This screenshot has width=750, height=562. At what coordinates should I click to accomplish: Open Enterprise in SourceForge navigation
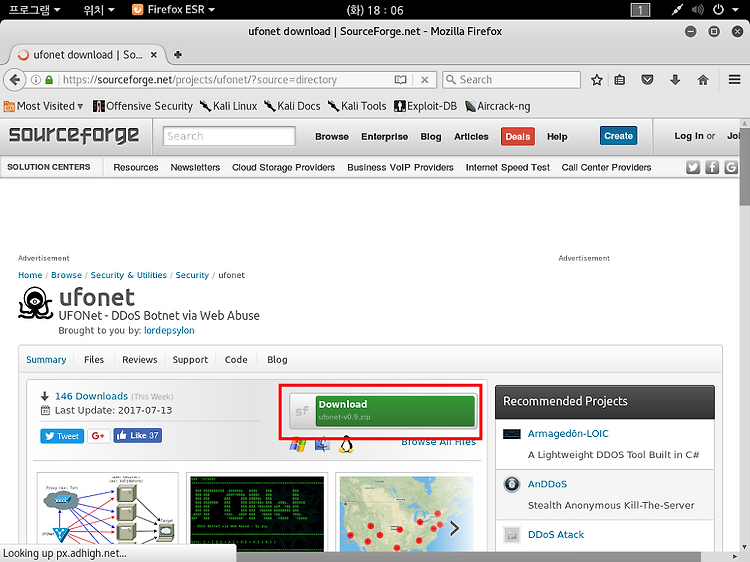(384, 137)
